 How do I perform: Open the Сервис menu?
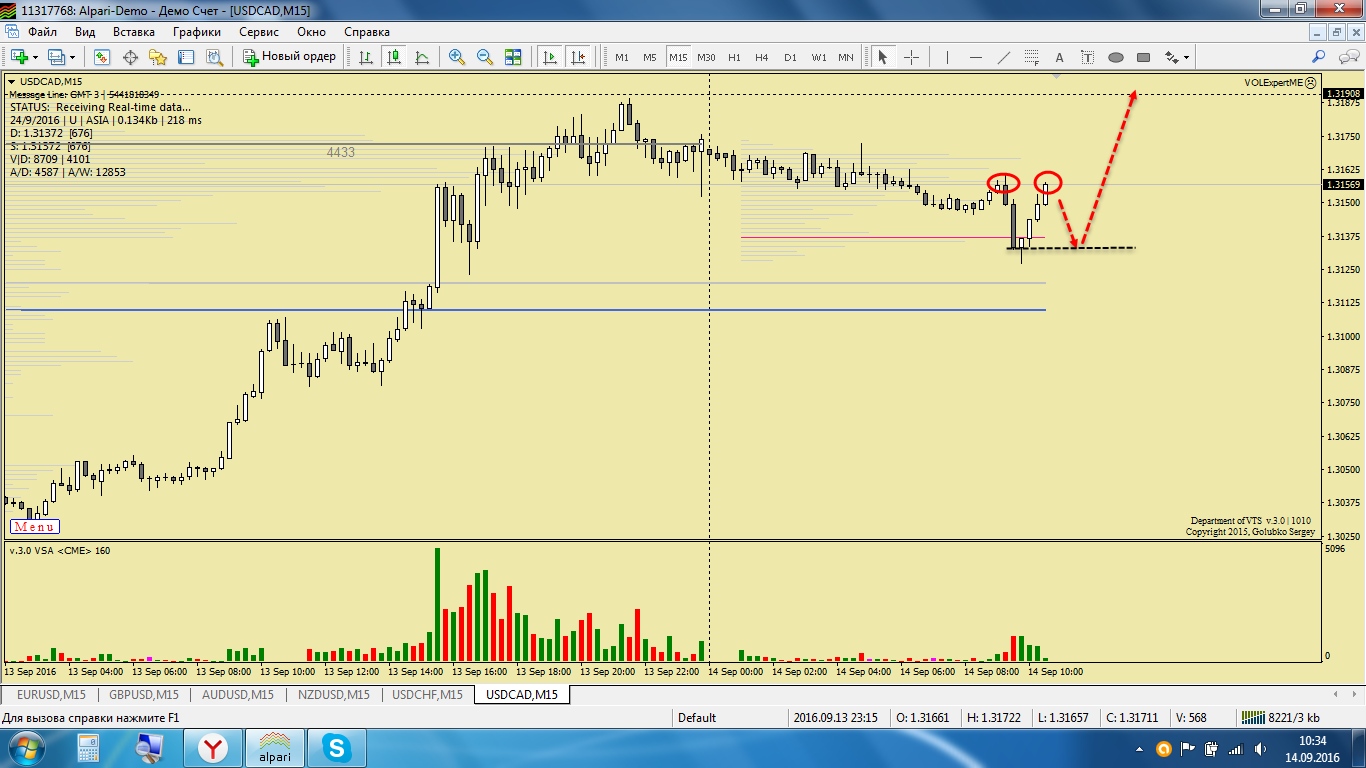259,31
